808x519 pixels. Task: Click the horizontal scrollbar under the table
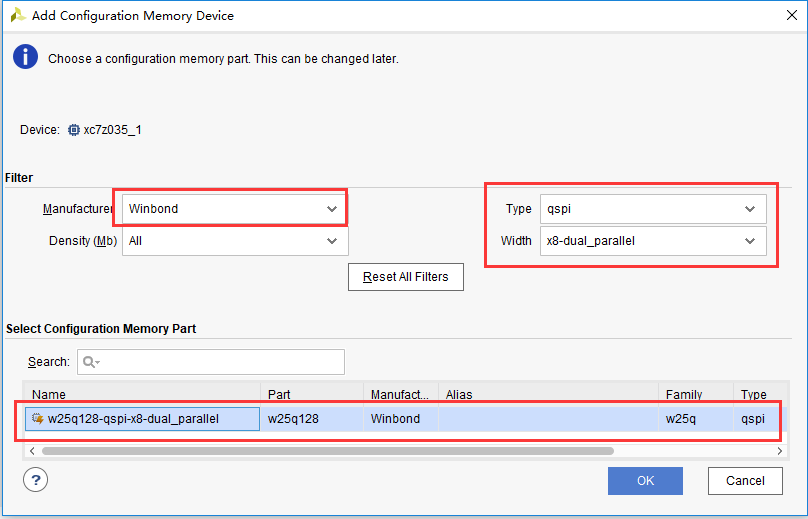tap(328, 451)
